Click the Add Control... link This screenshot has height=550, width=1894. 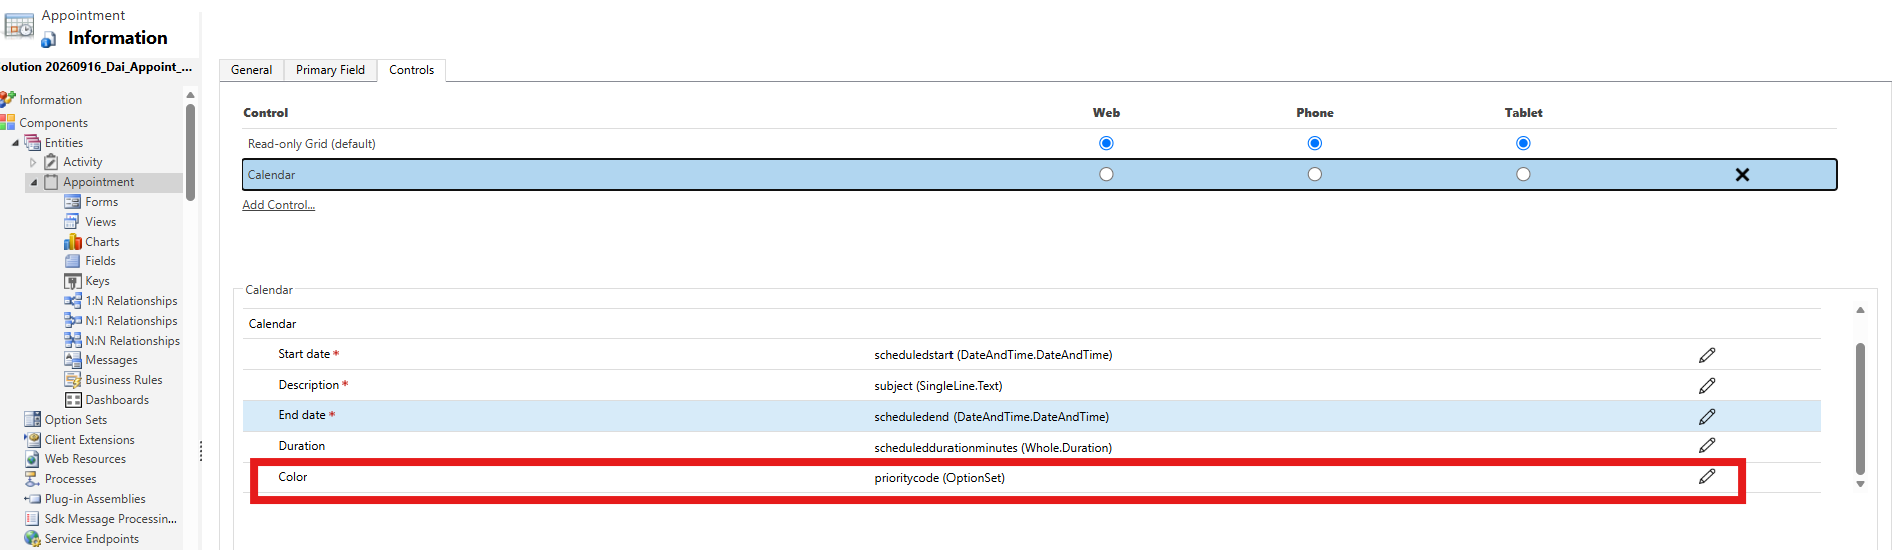tap(278, 205)
